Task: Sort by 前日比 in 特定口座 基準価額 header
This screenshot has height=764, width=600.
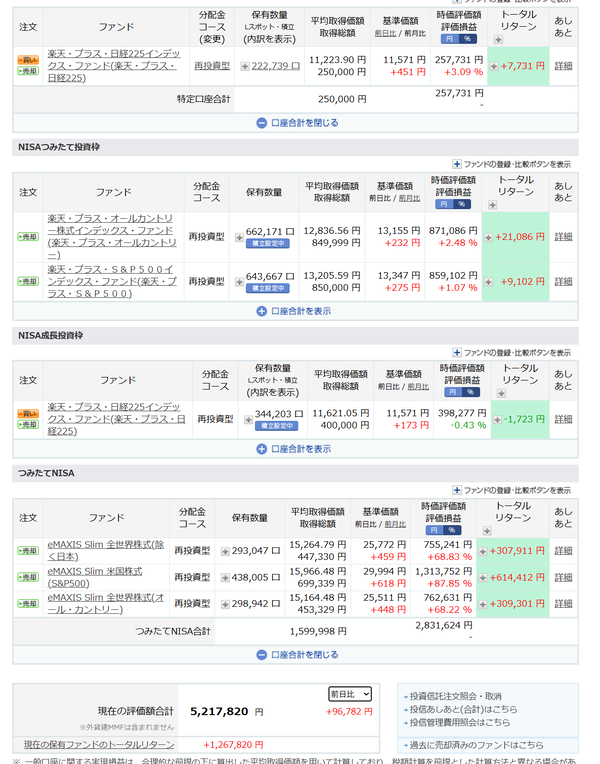Action: pos(385,34)
